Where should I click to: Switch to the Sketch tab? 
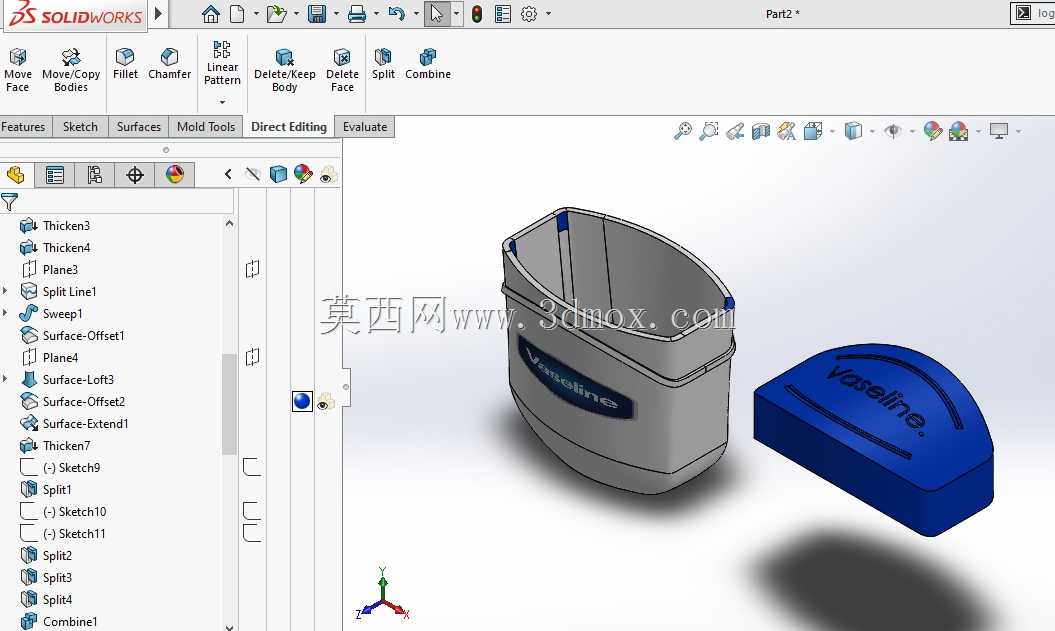[x=80, y=126]
